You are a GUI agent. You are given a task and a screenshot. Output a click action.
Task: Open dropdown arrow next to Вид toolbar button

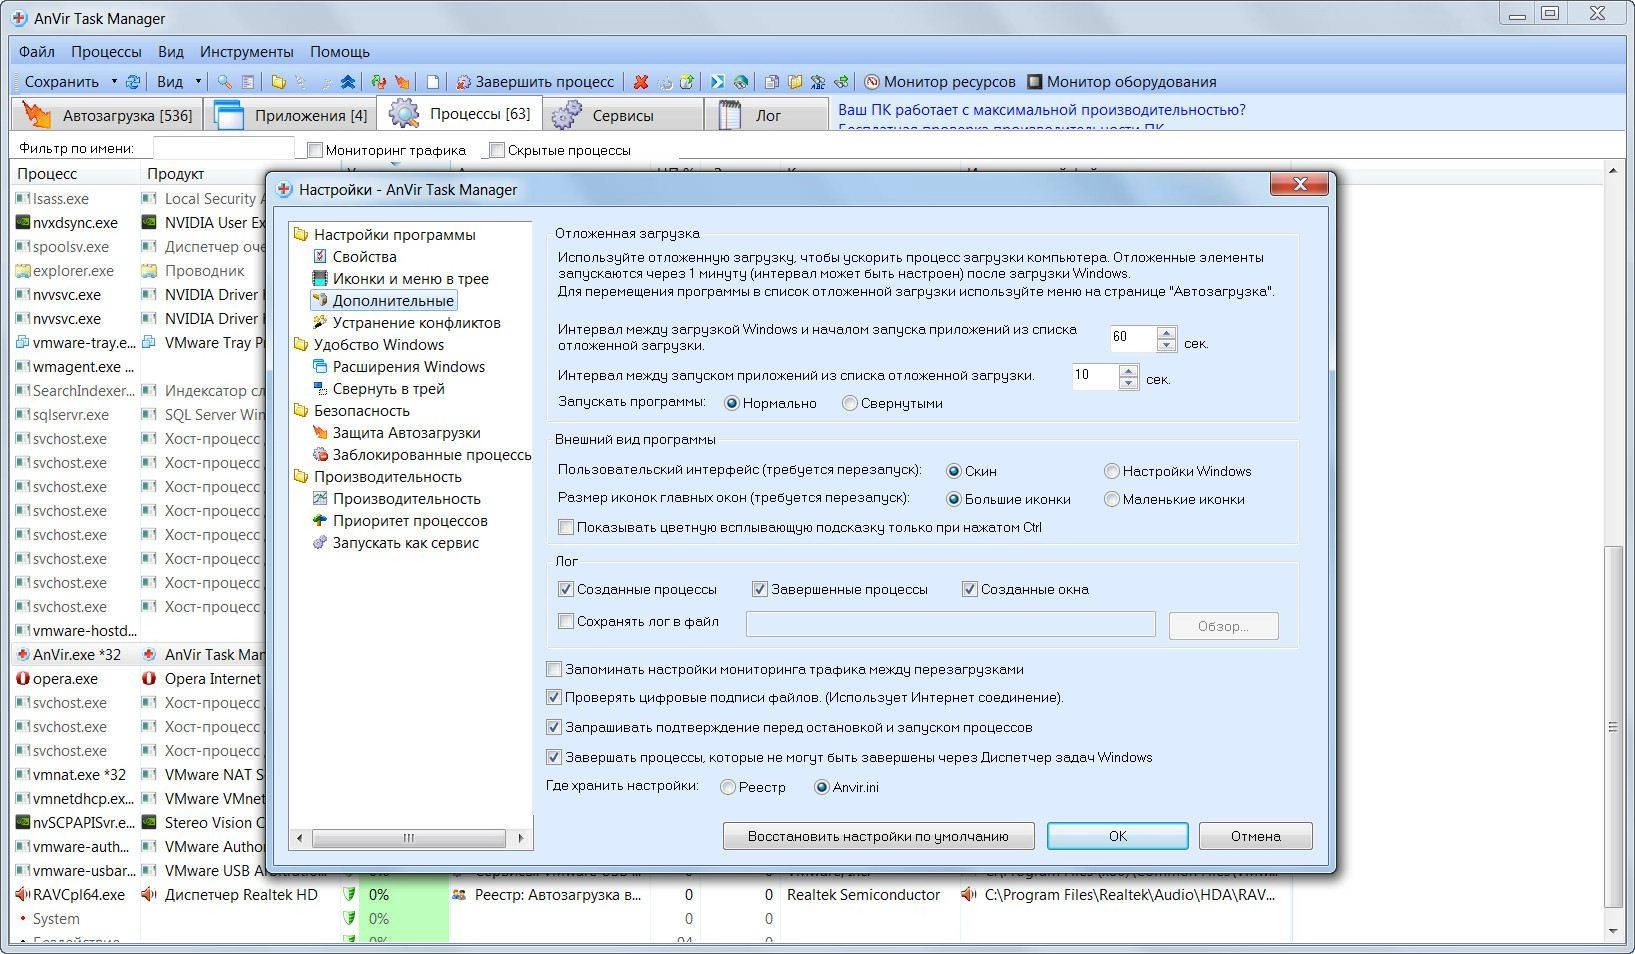pyautogui.click(x=198, y=82)
